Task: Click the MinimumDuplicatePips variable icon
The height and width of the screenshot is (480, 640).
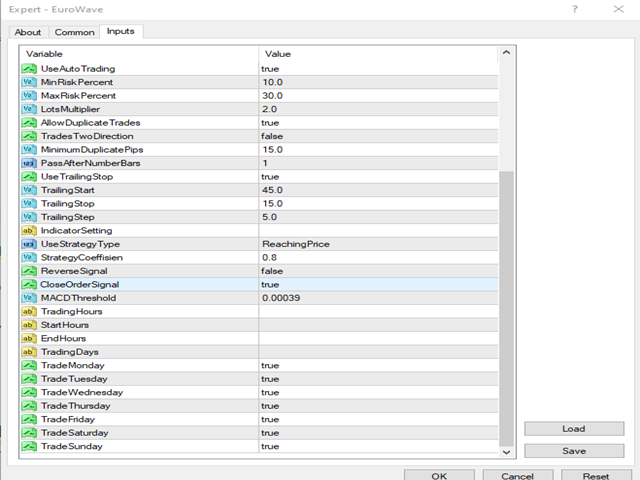Action: [29, 149]
